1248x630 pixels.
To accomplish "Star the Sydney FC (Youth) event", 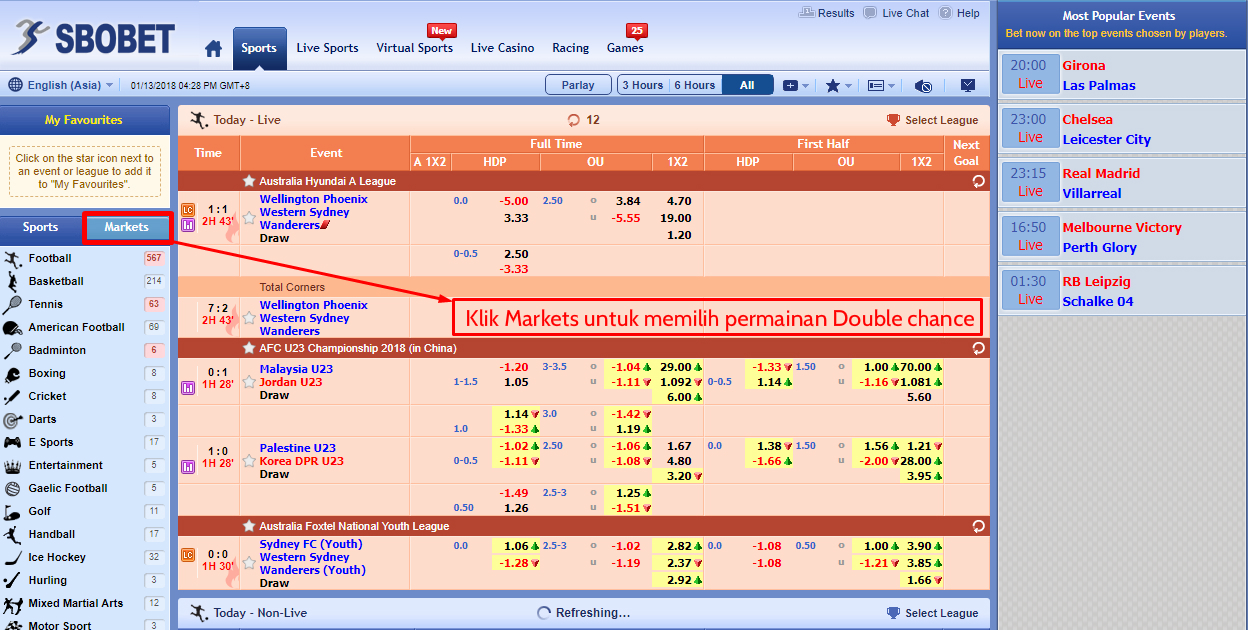I will click(249, 564).
